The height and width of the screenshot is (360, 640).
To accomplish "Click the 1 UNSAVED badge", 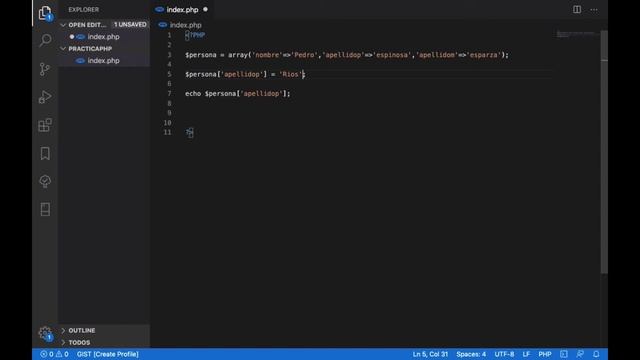I will (130, 25).
